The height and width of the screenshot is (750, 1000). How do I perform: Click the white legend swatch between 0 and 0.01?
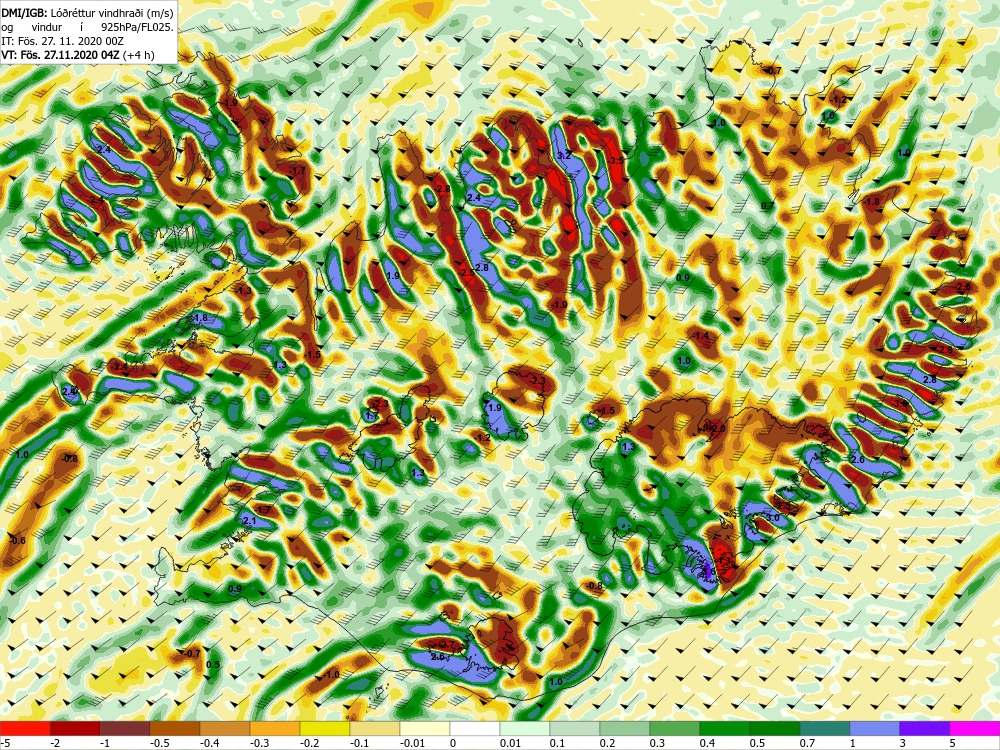475,729
